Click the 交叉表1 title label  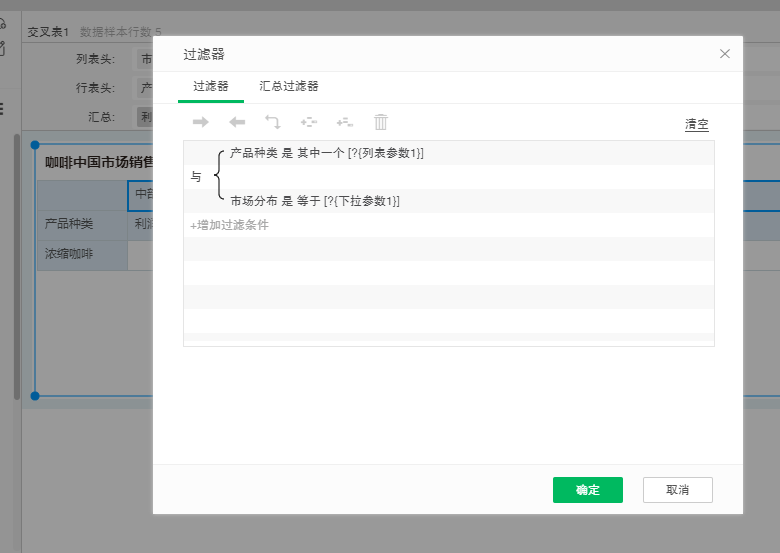tap(48, 32)
